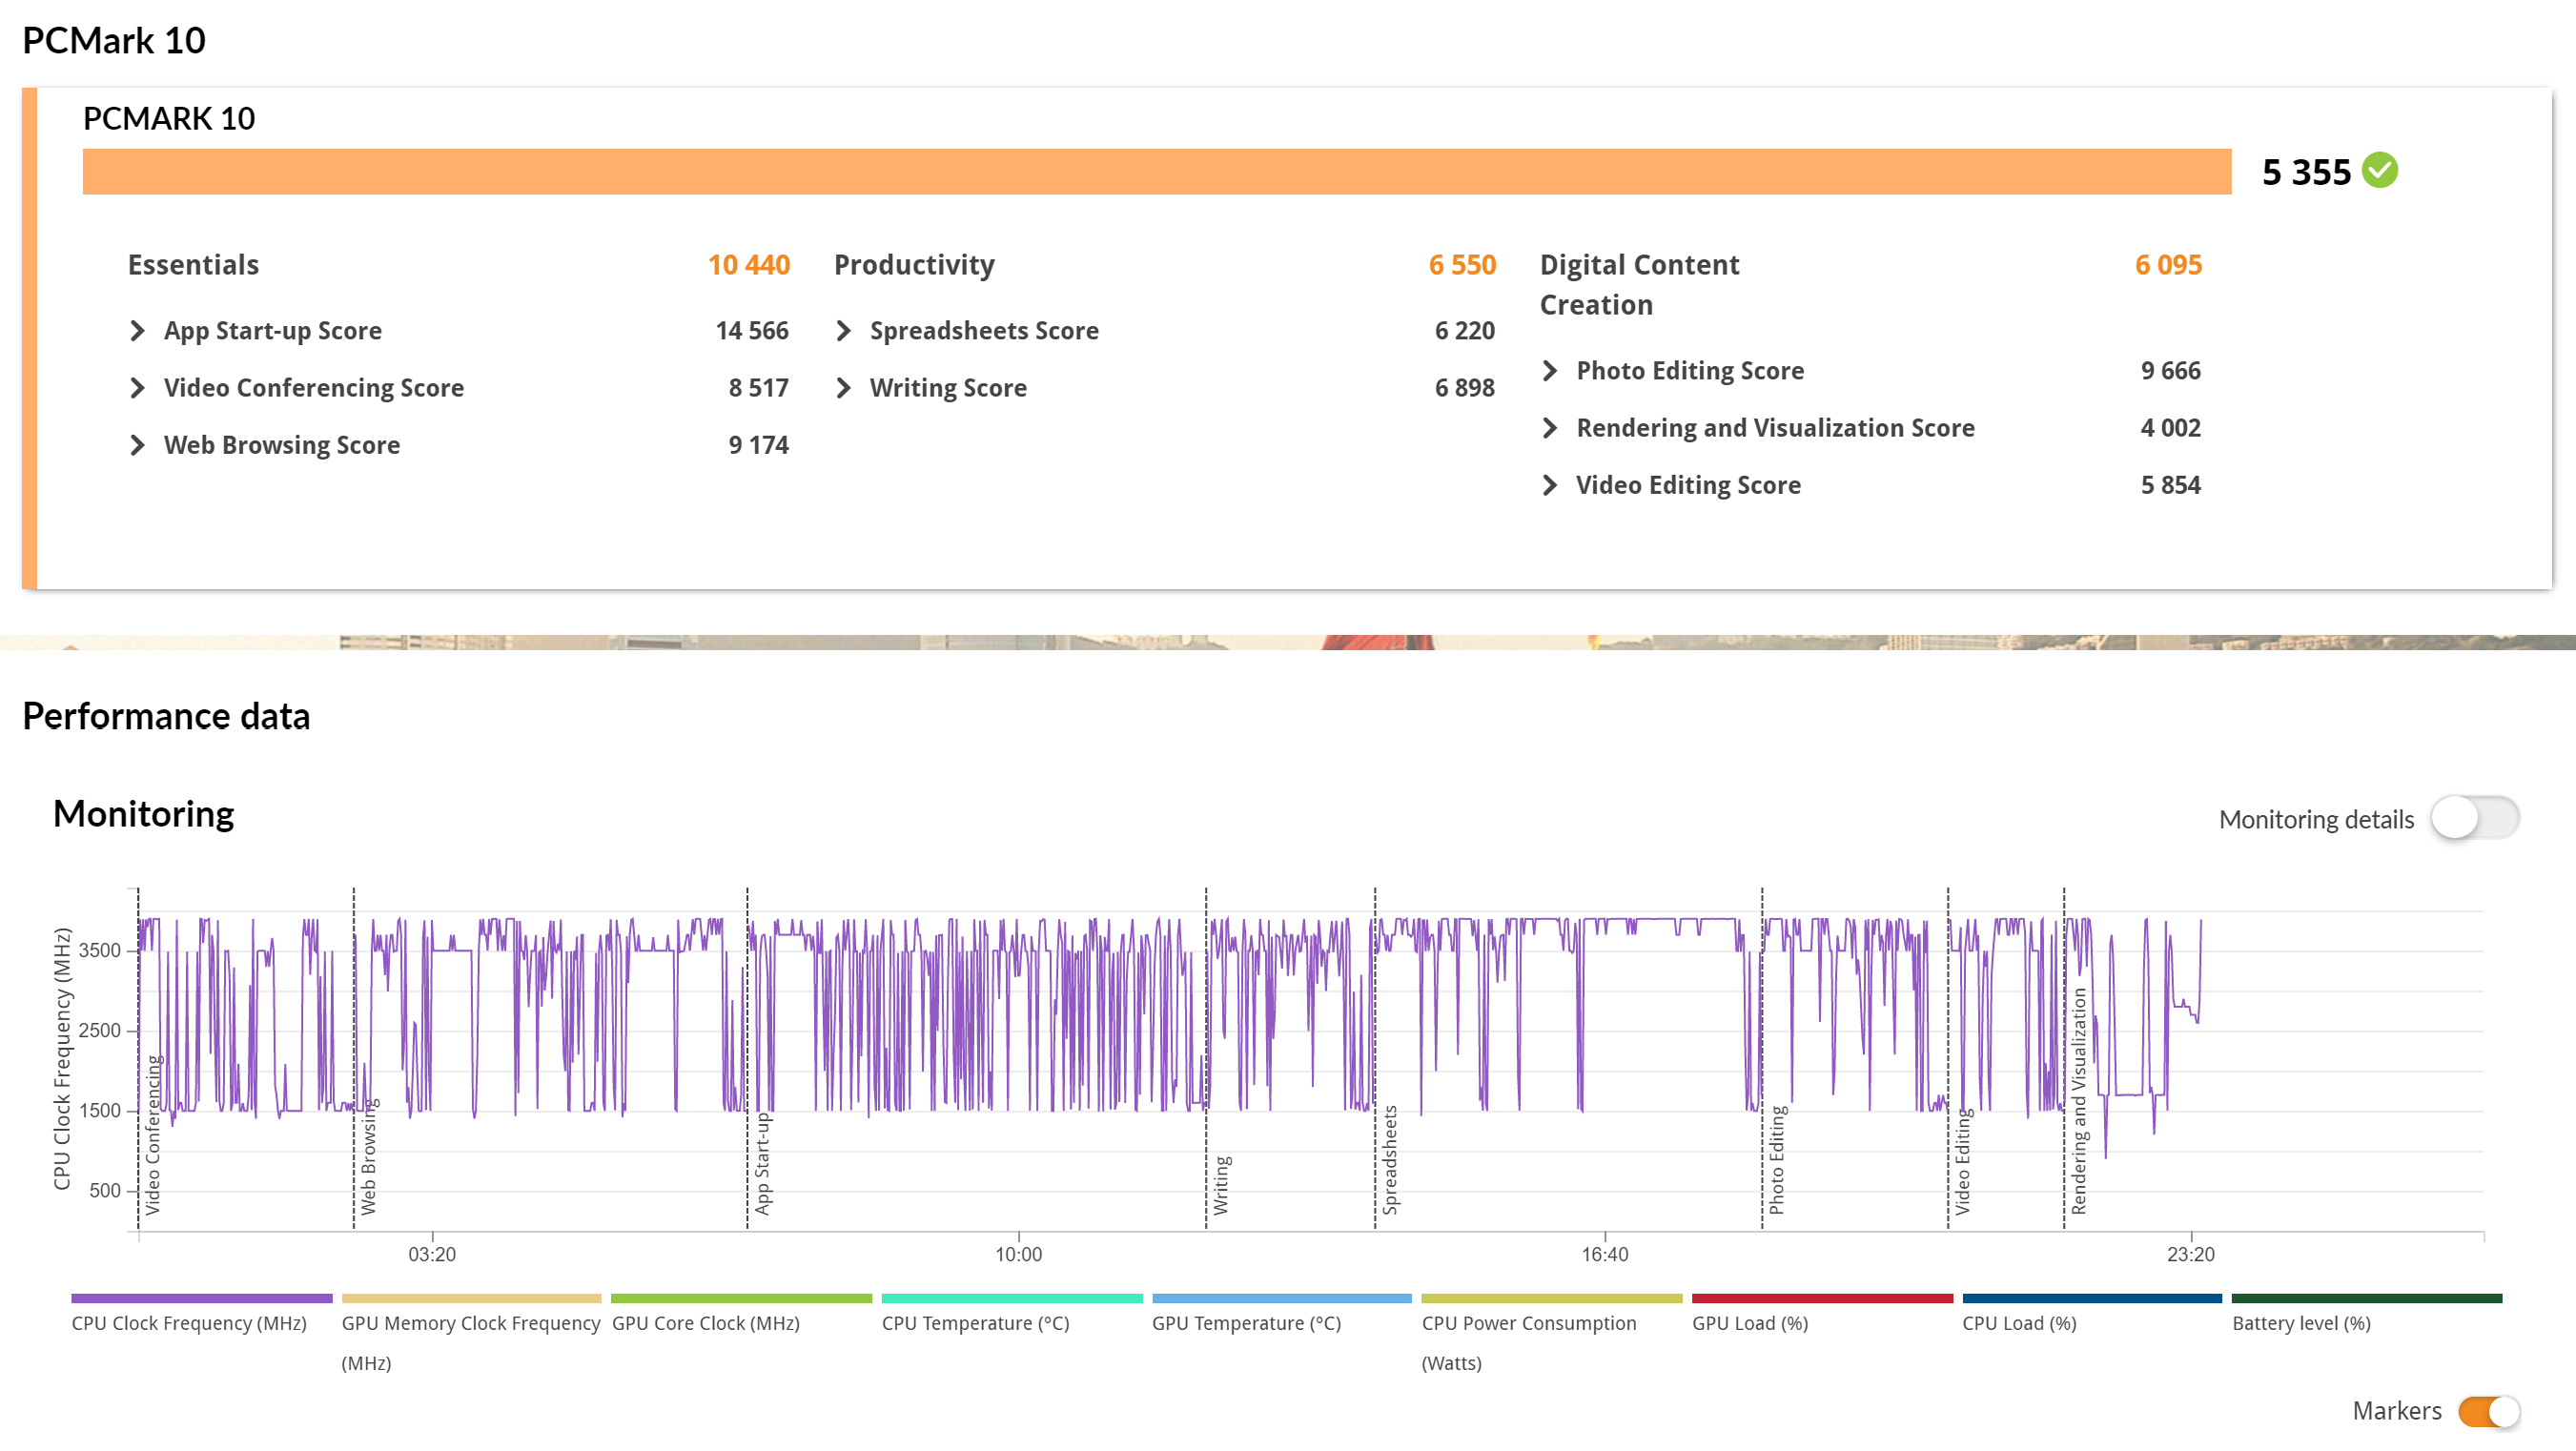Select the Battery level legend item
The height and width of the screenshot is (1451, 2576).
point(2300,1322)
